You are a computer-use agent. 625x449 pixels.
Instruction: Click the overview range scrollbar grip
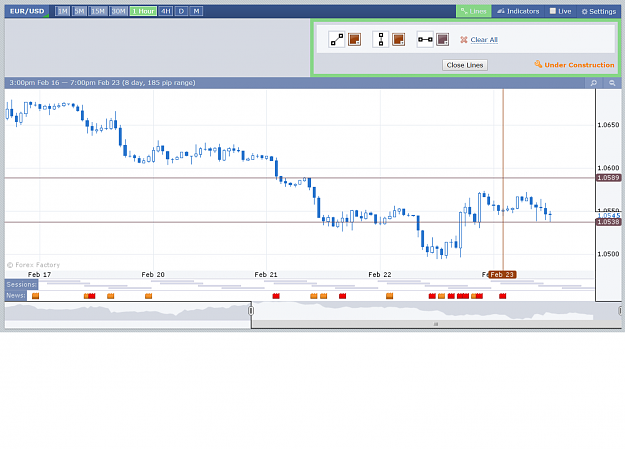pos(436,324)
